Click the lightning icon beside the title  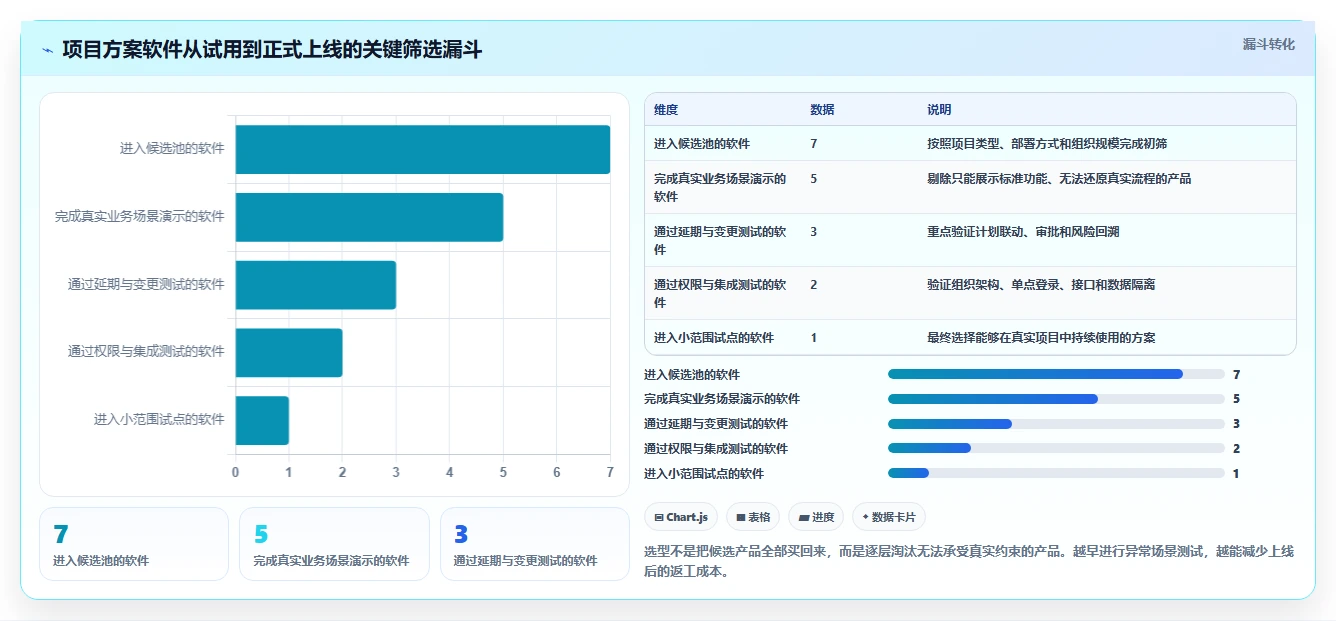point(48,50)
